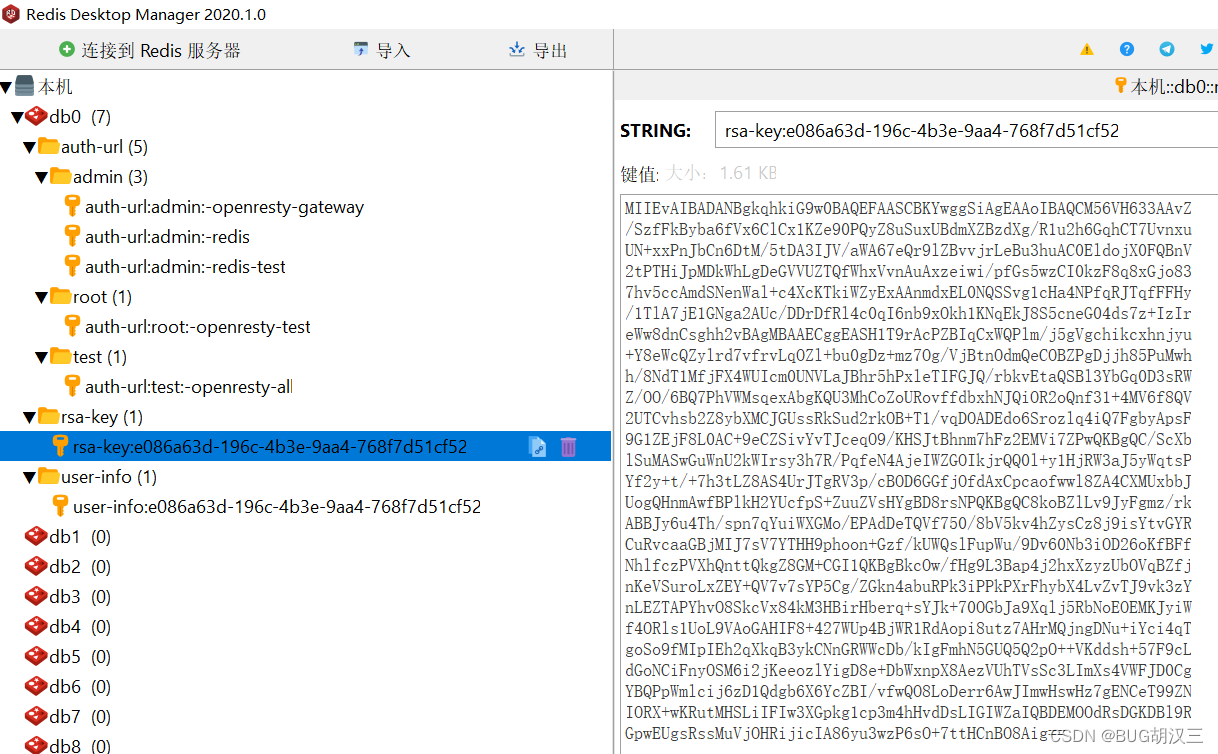
Task: Click the Export (导出) button
Action: pyautogui.click(x=538, y=50)
